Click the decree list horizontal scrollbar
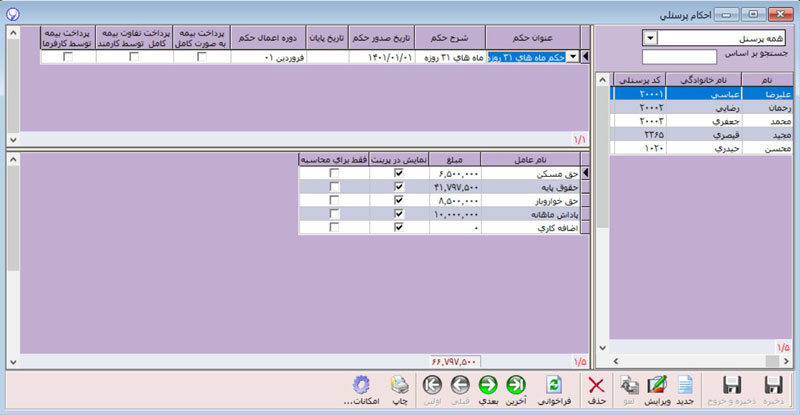Image resolution: width=800 pixels, height=415 pixels. tap(300, 138)
